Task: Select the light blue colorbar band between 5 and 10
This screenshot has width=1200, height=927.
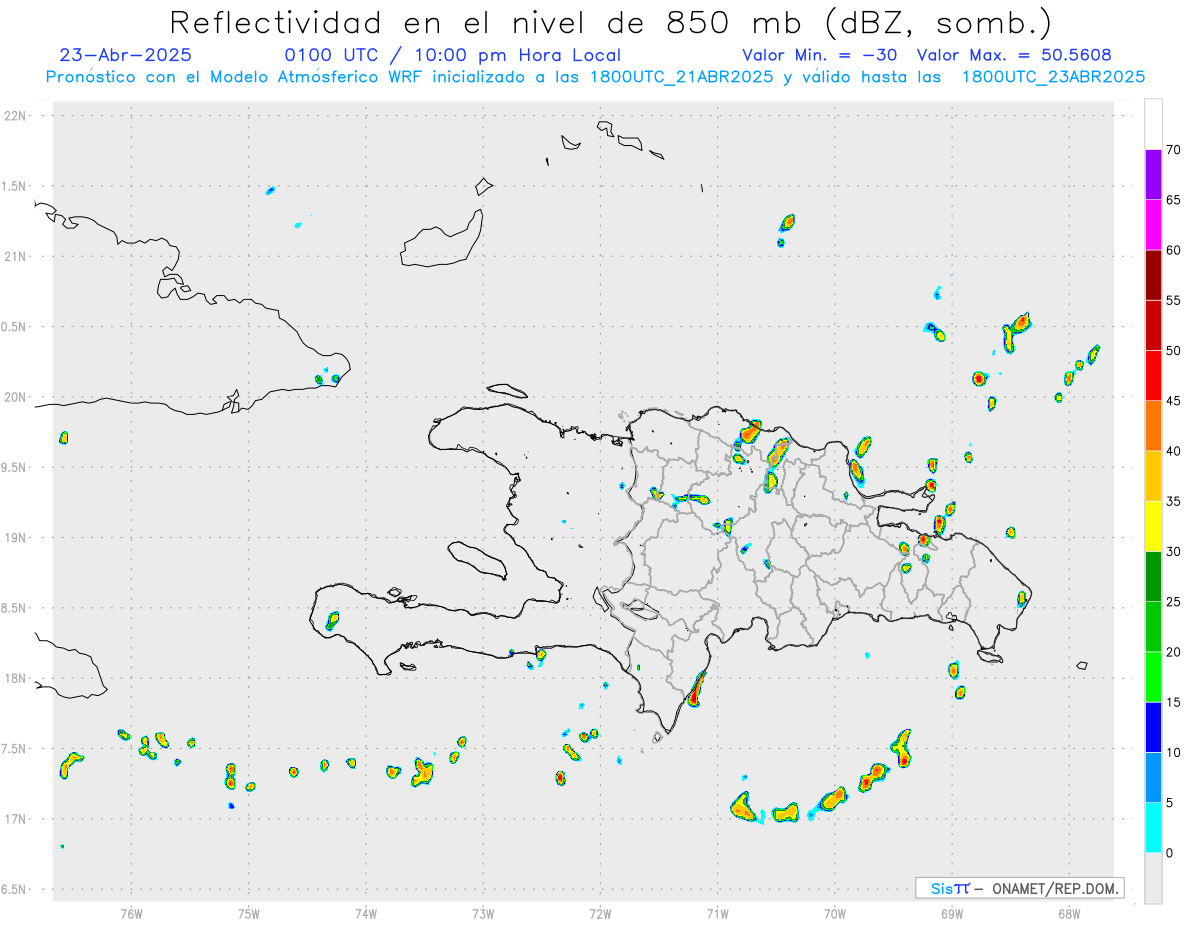Action: point(1153,777)
